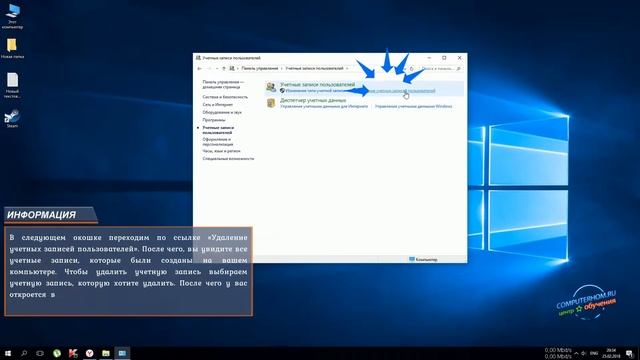Switch input language ENG indicator

click(x=594, y=353)
